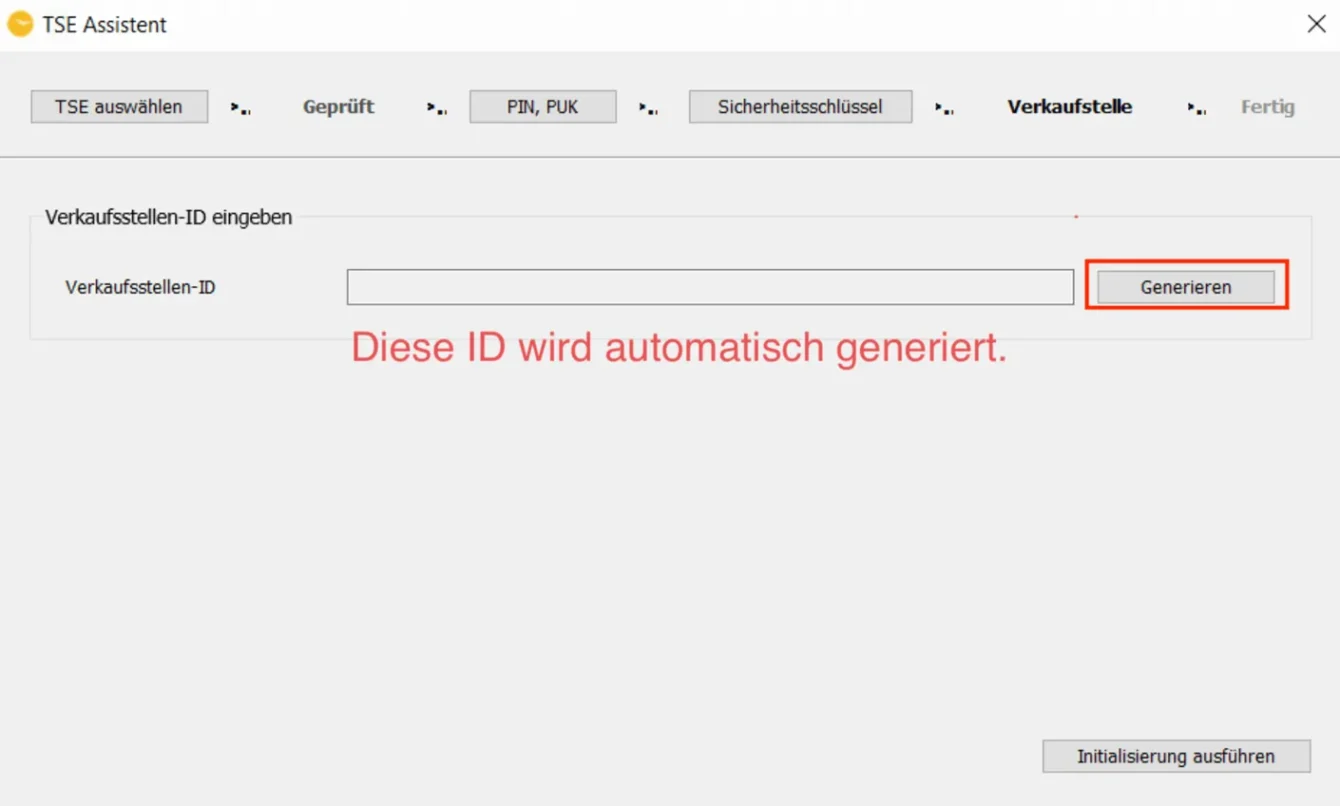The image size is (1340, 806).
Task: Close the TSE Assistent window
Action: [x=1316, y=25]
